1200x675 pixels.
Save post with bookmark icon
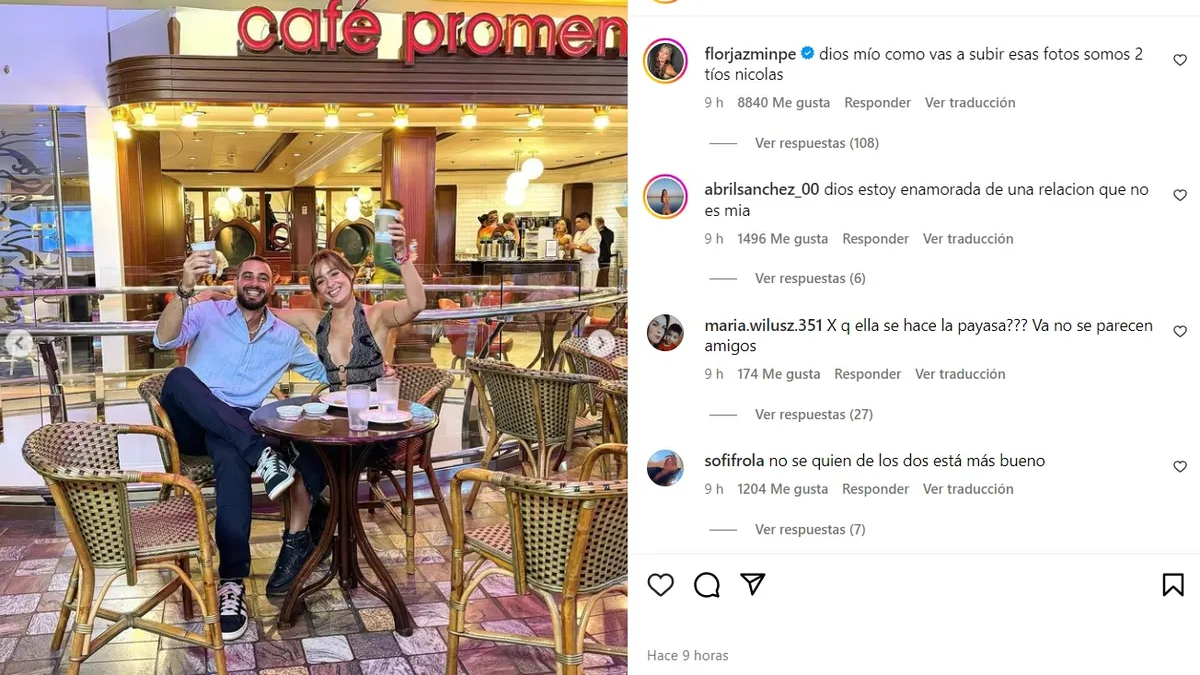tap(1173, 585)
